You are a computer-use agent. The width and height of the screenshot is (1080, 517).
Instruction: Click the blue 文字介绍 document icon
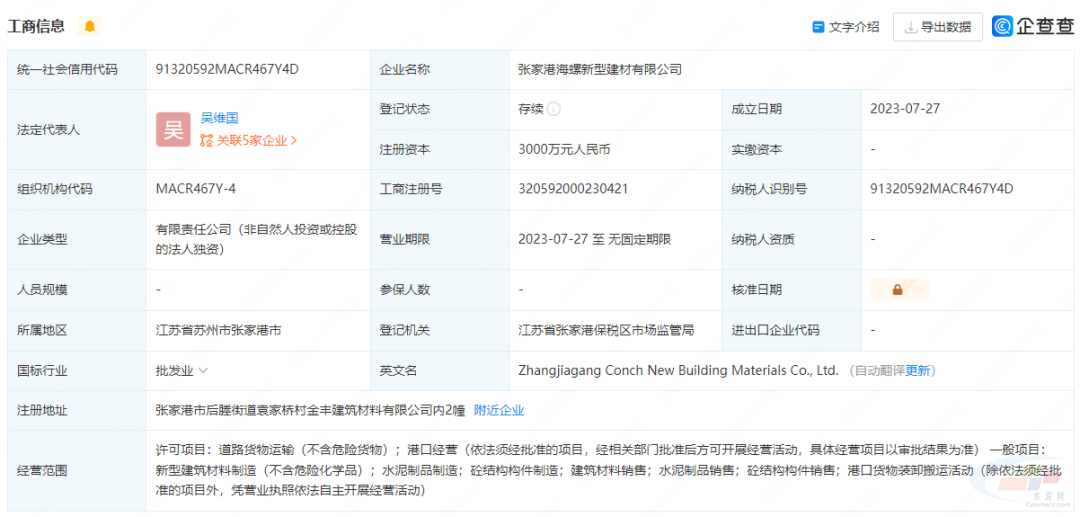(x=818, y=27)
